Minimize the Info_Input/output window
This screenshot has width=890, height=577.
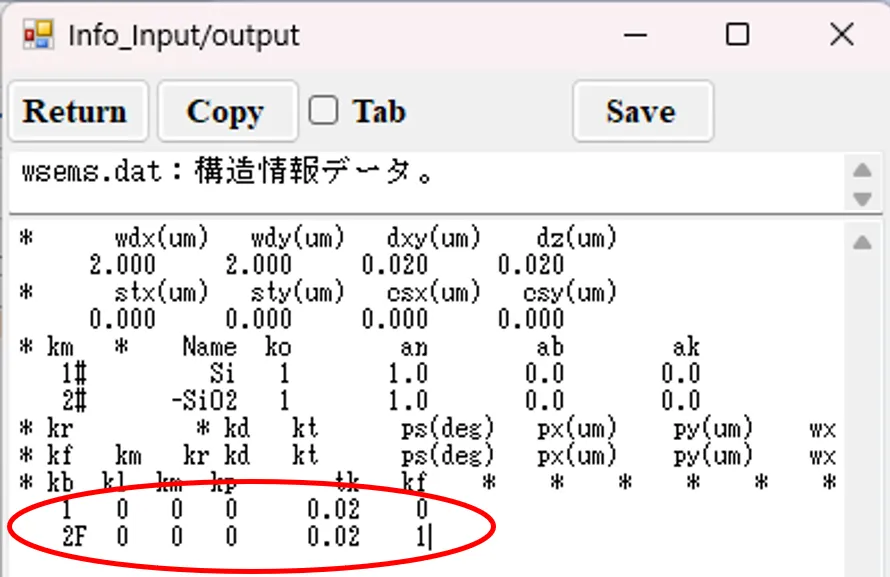635,35
